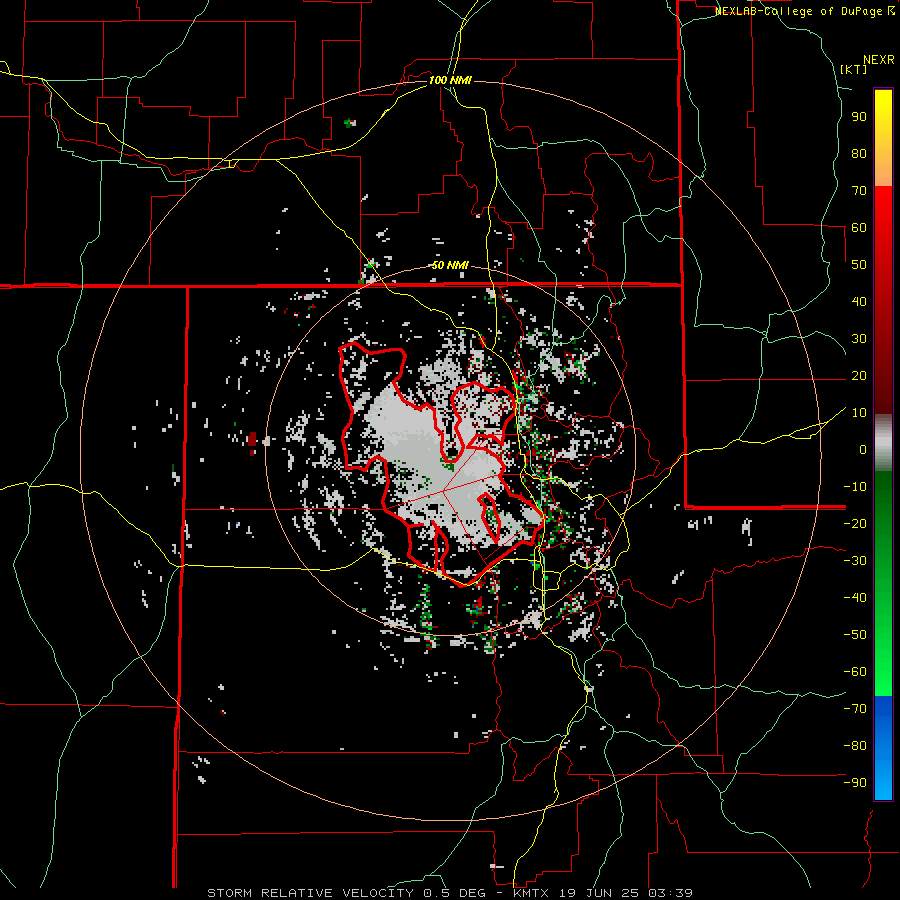
Task: Select the -10 value on the velocity scale
Action: tap(855, 487)
